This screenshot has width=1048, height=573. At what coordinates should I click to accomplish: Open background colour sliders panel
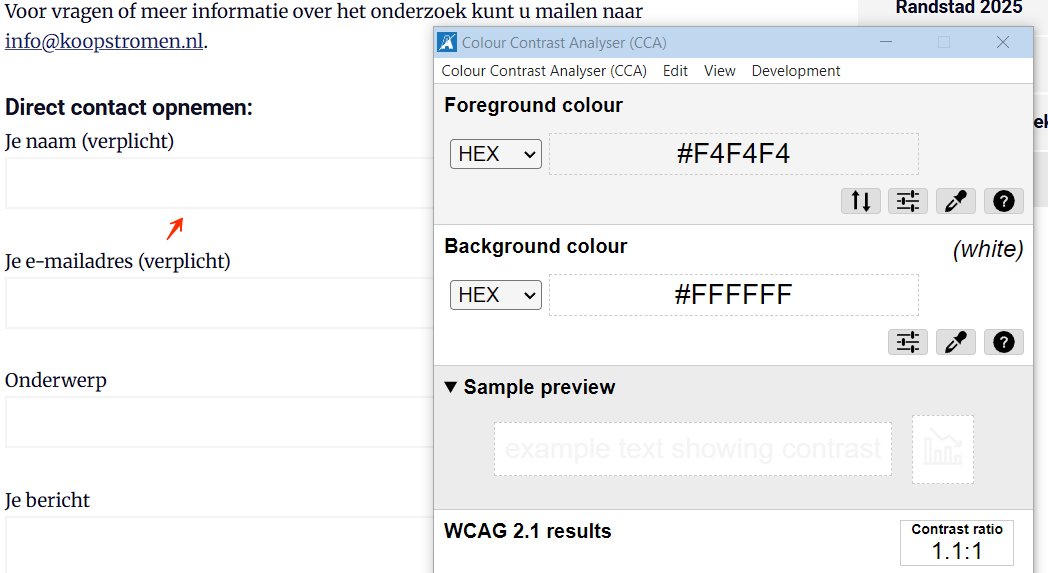pos(908,342)
